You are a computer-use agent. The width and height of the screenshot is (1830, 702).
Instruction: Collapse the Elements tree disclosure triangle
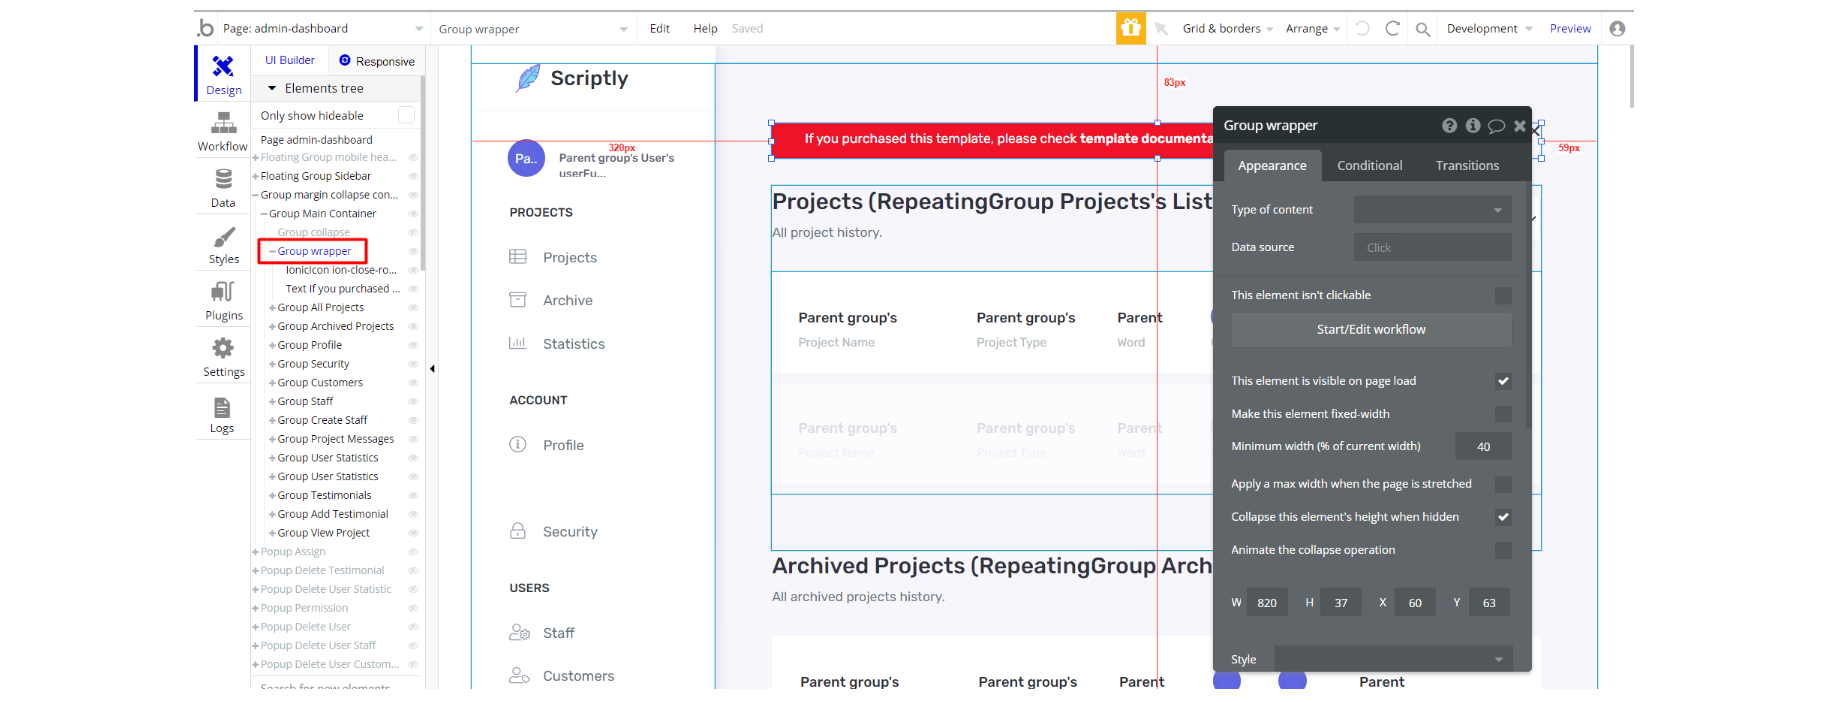271,88
